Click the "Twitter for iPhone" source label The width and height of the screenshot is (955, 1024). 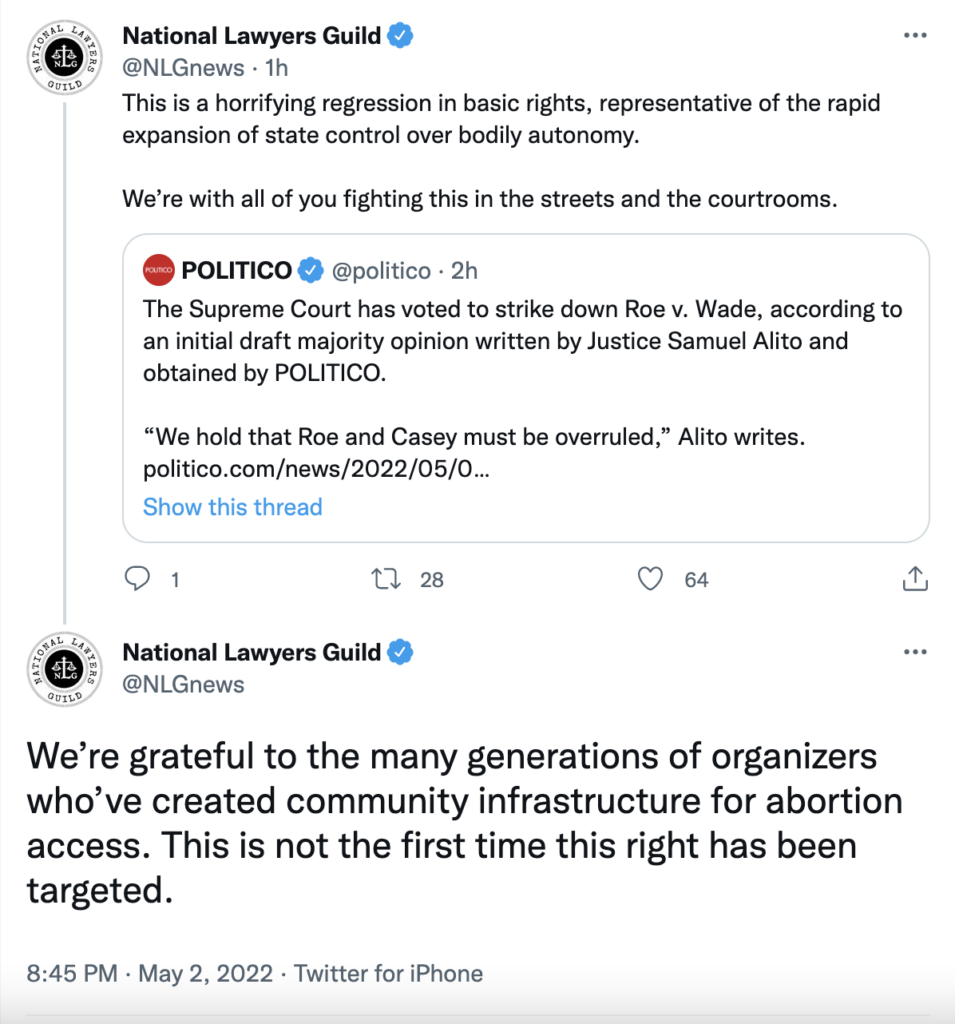[x=389, y=973]
